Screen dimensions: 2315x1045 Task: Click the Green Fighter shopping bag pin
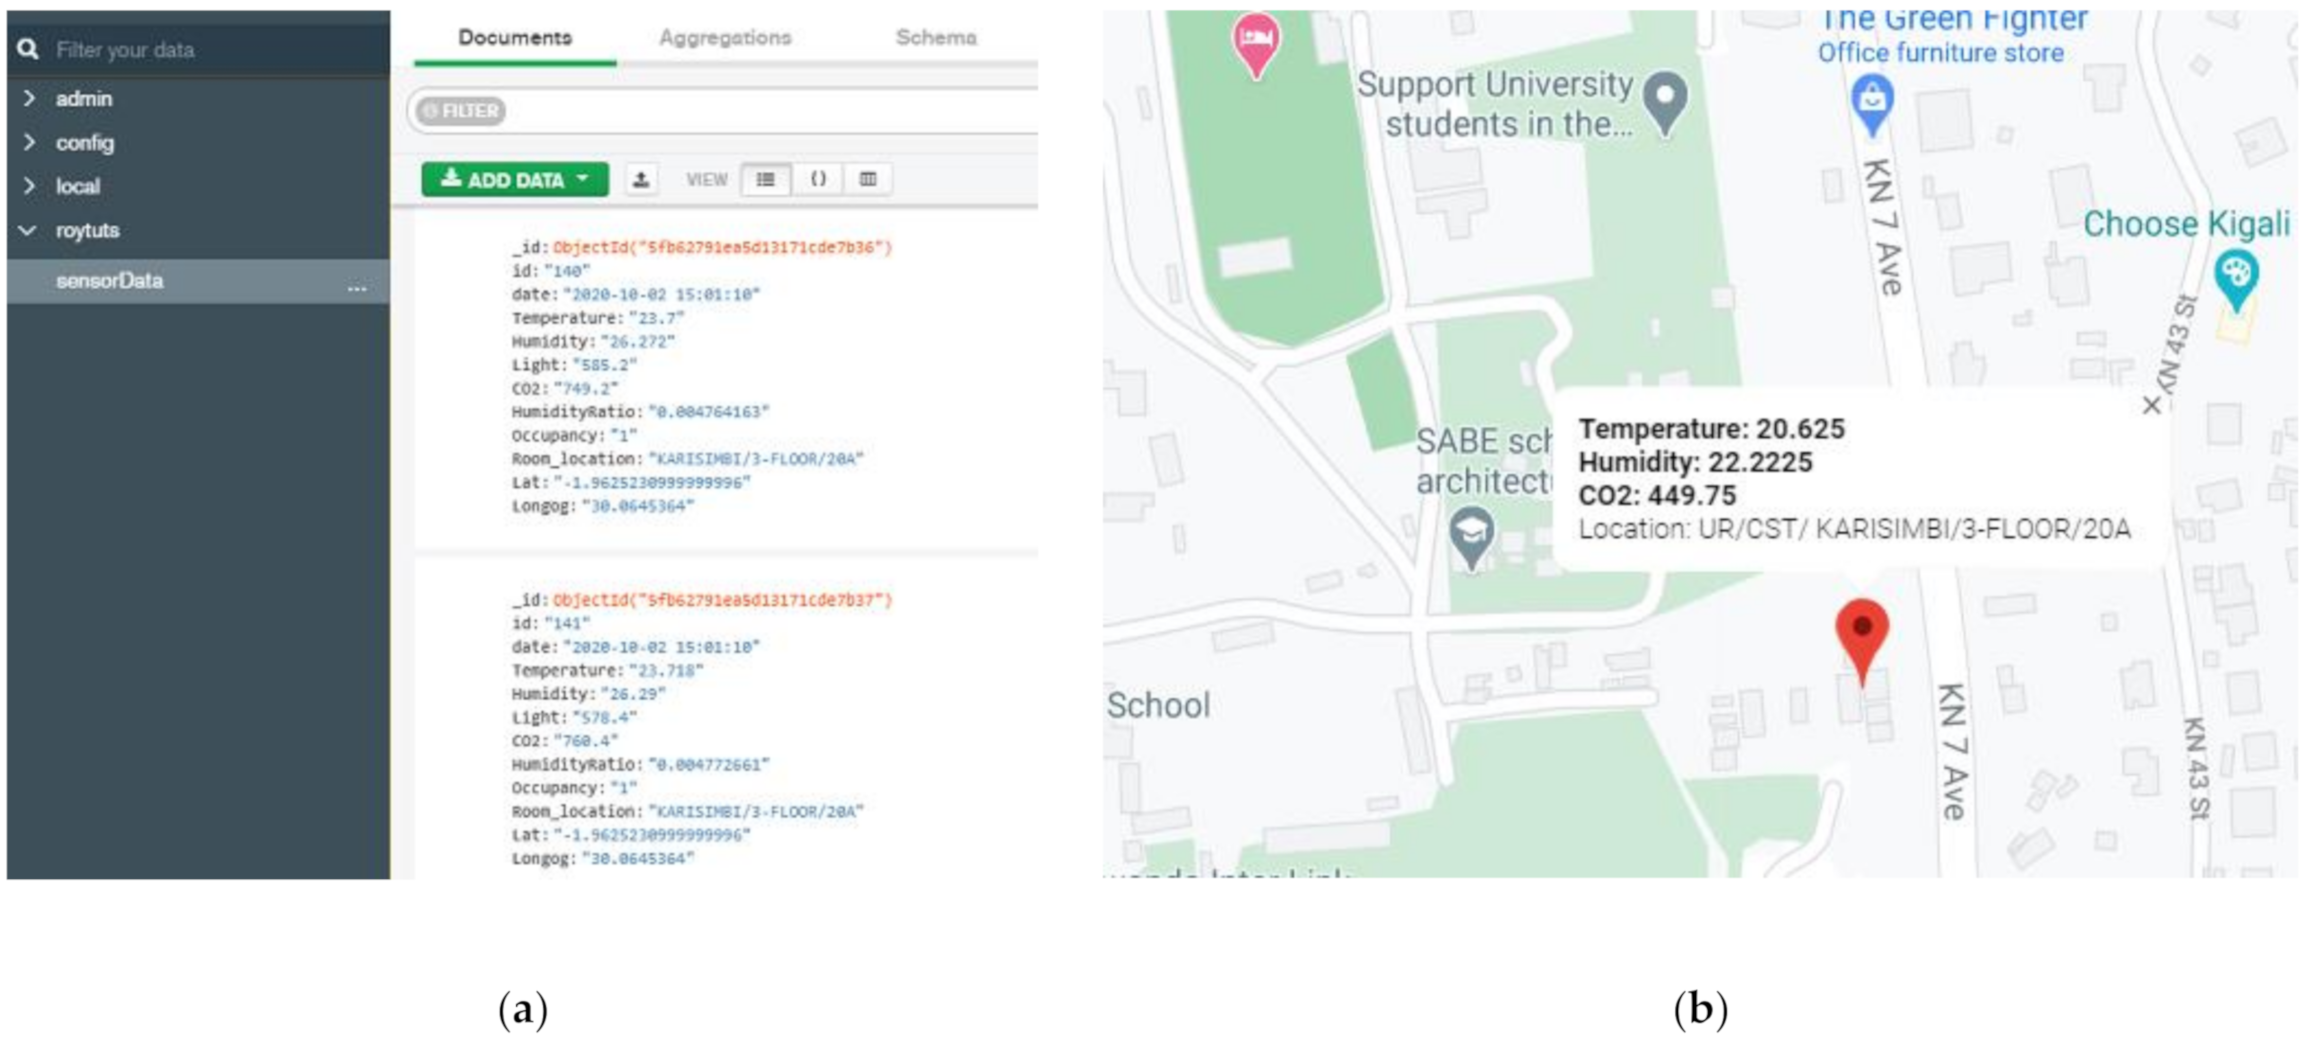(1872, 104)
